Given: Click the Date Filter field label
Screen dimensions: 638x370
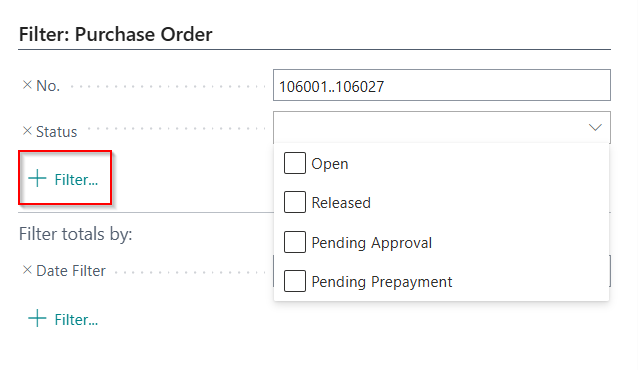Looking at the screenshot, I should [71, 271].
